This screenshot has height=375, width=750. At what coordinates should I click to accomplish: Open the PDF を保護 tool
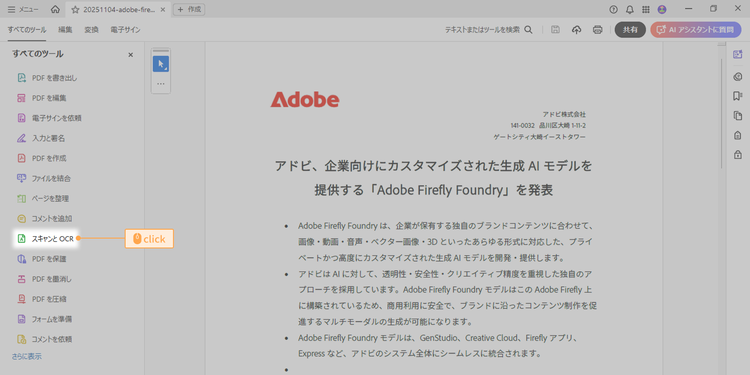pos(42,259)
